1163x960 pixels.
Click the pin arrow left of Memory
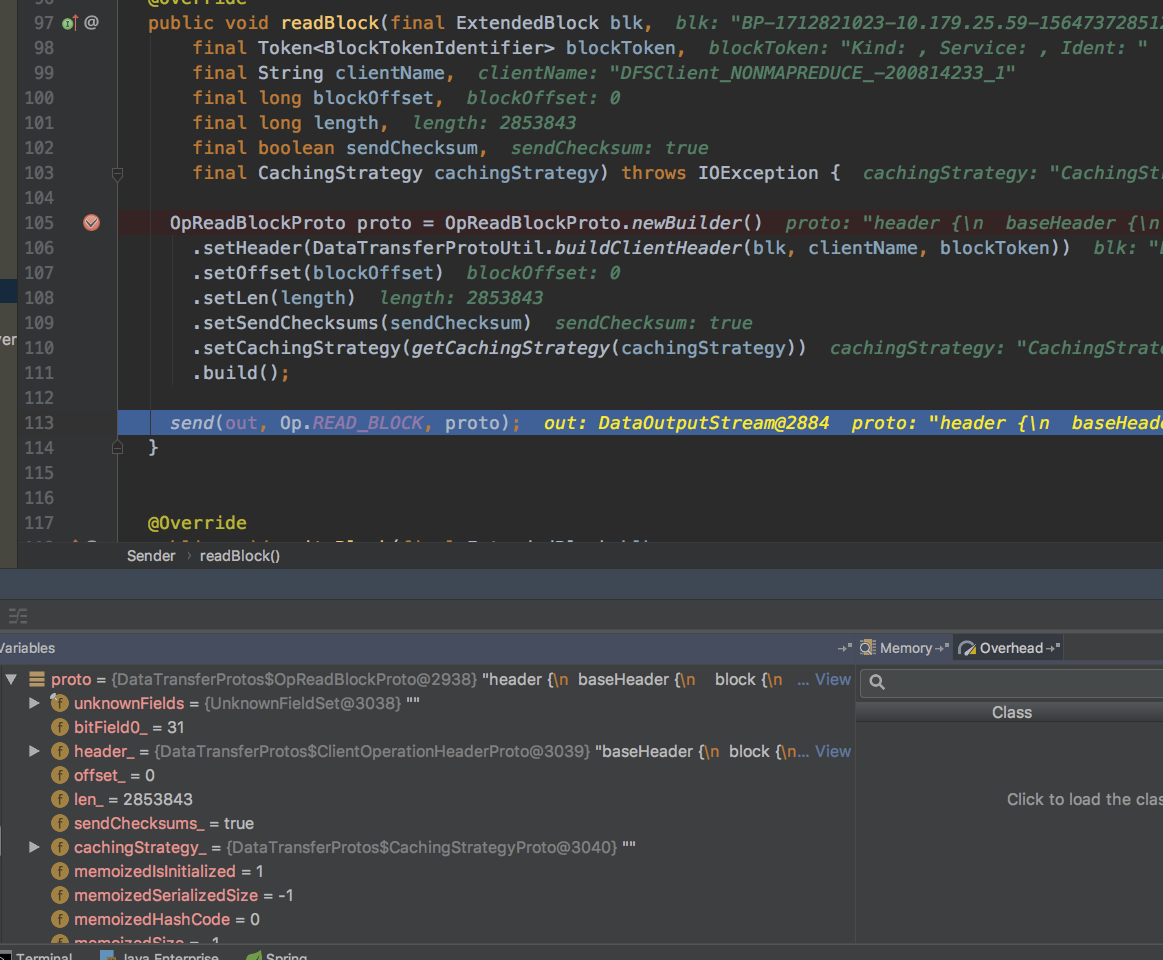(845, 648)
